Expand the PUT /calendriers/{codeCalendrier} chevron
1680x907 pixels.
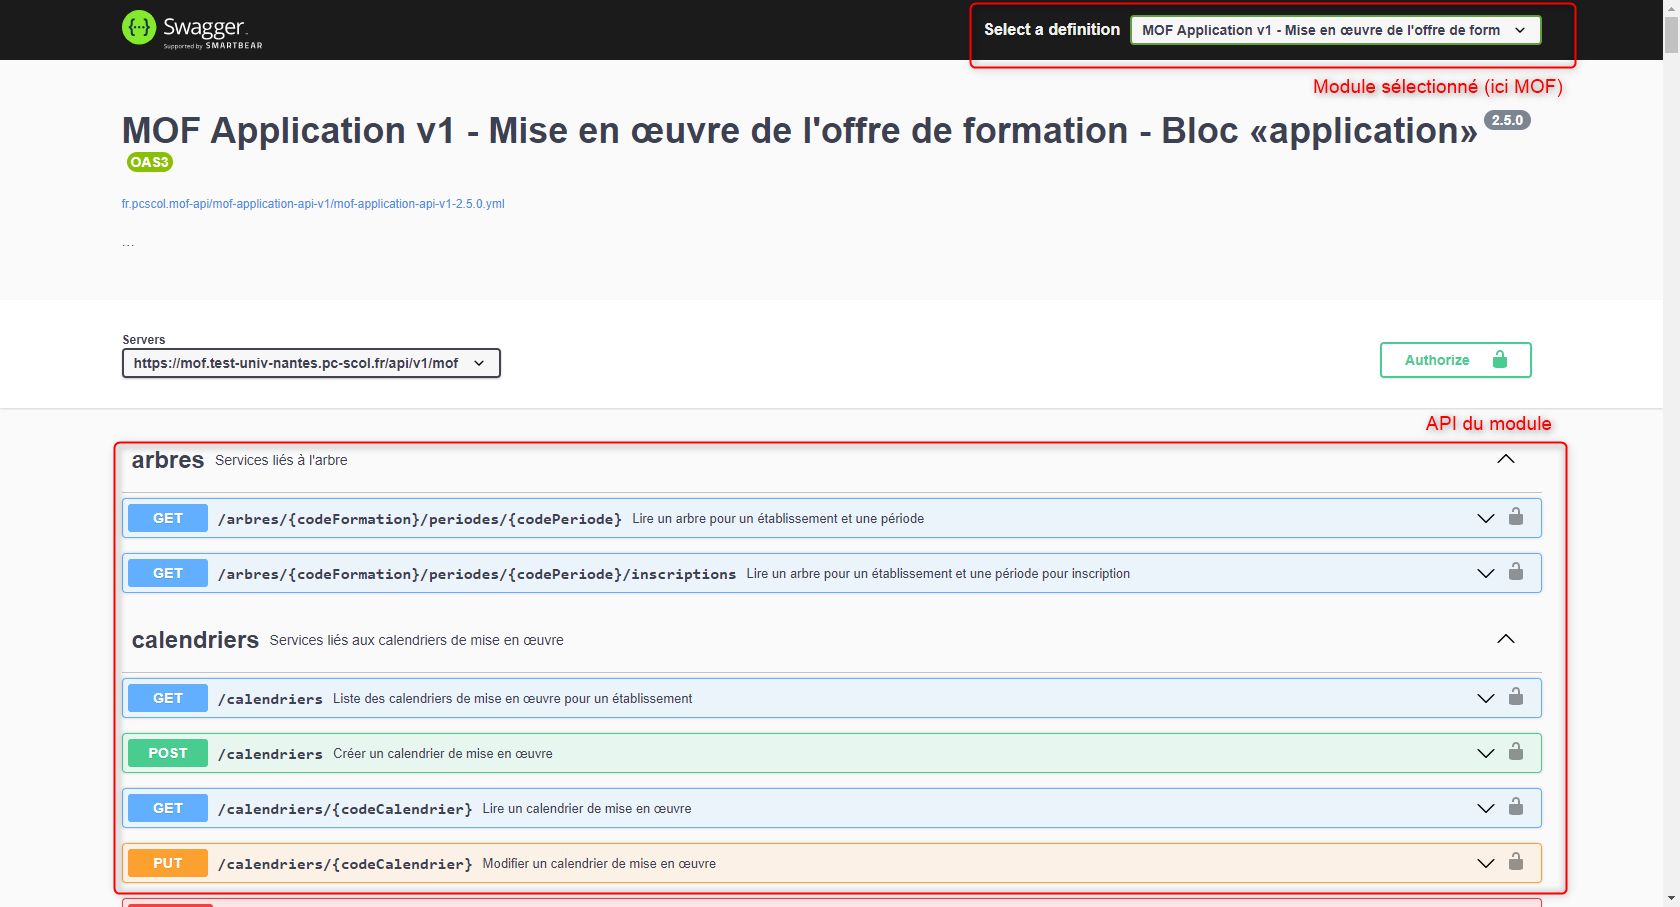click(1485, 863)
